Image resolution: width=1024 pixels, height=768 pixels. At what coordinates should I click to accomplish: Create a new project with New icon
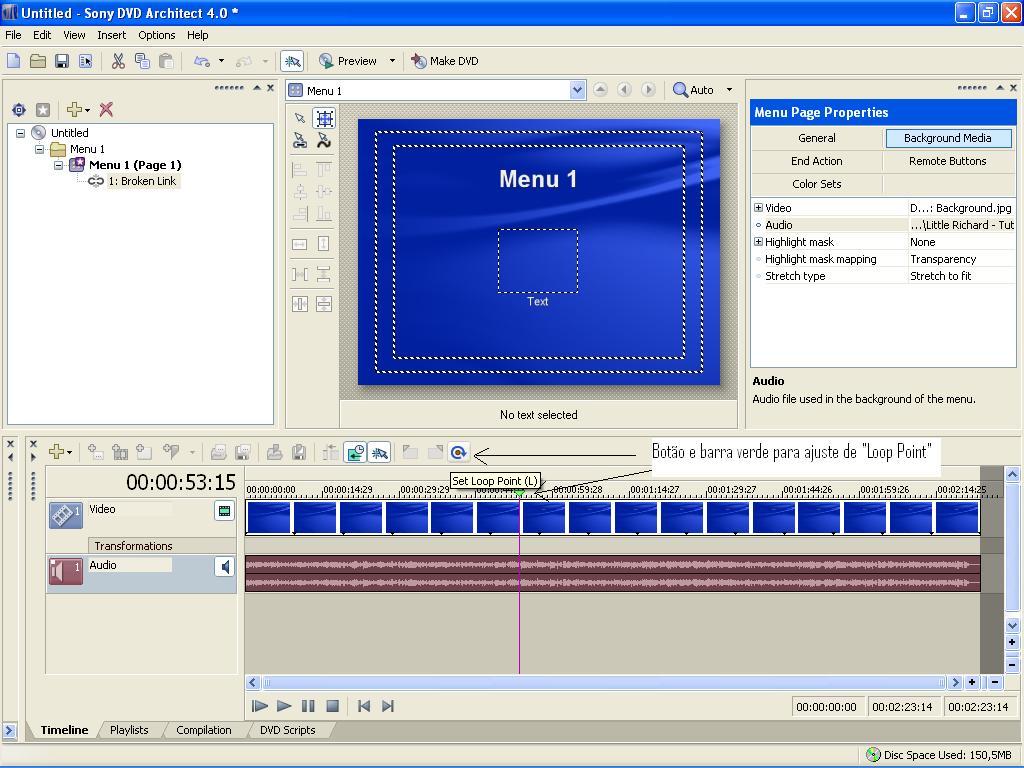click(x=14, y=61)
